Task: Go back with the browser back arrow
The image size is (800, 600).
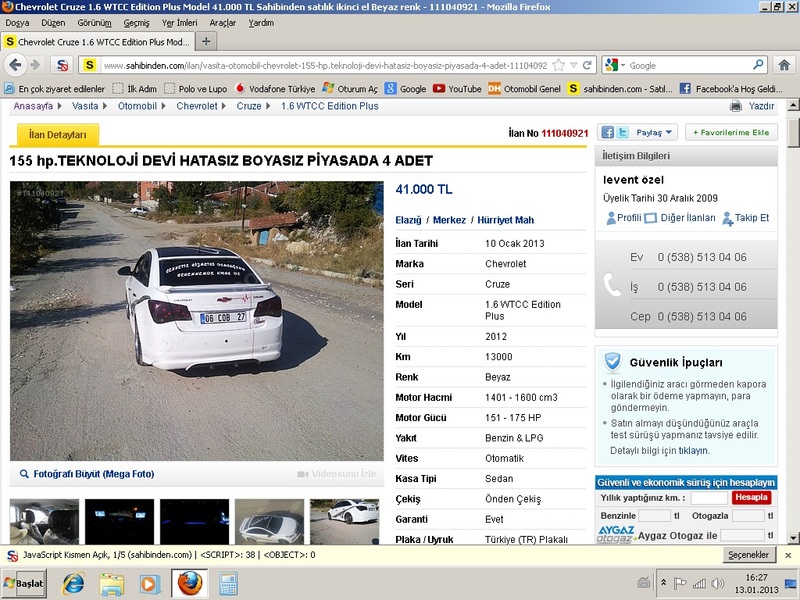Action: [x=15, y=65]
